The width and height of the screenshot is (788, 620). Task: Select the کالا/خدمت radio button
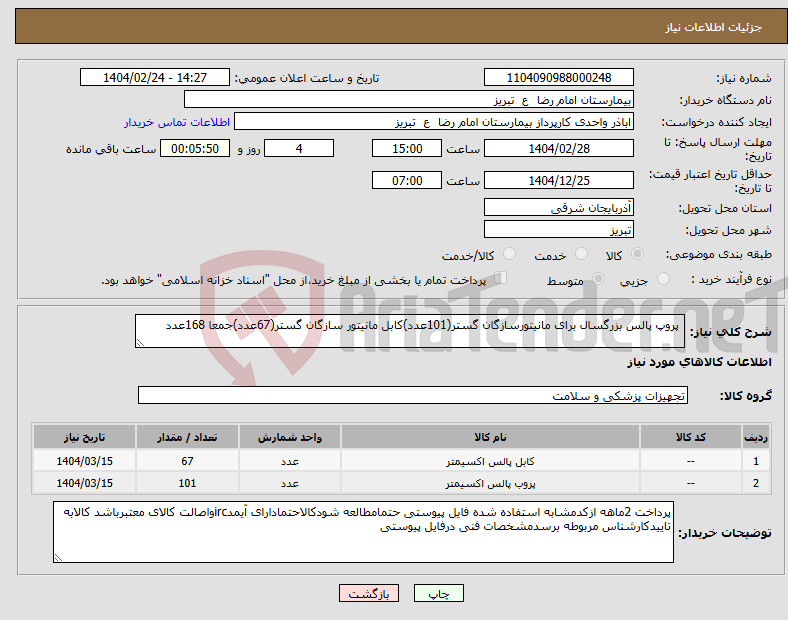tap(510, 254)
